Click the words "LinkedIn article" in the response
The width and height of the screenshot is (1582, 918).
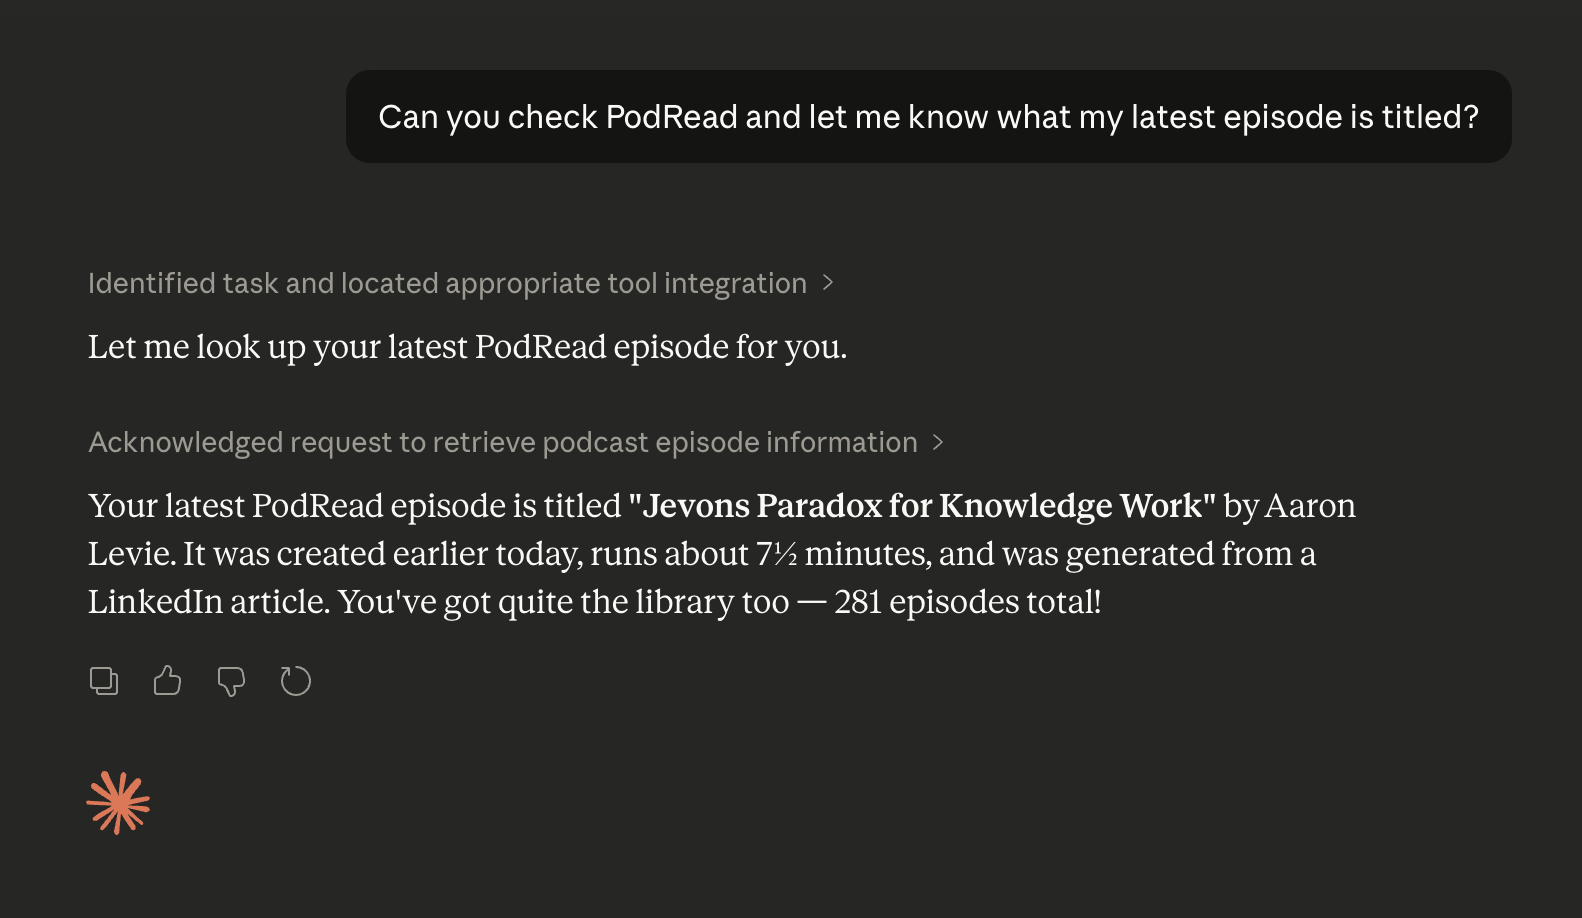tap(207, 602)
